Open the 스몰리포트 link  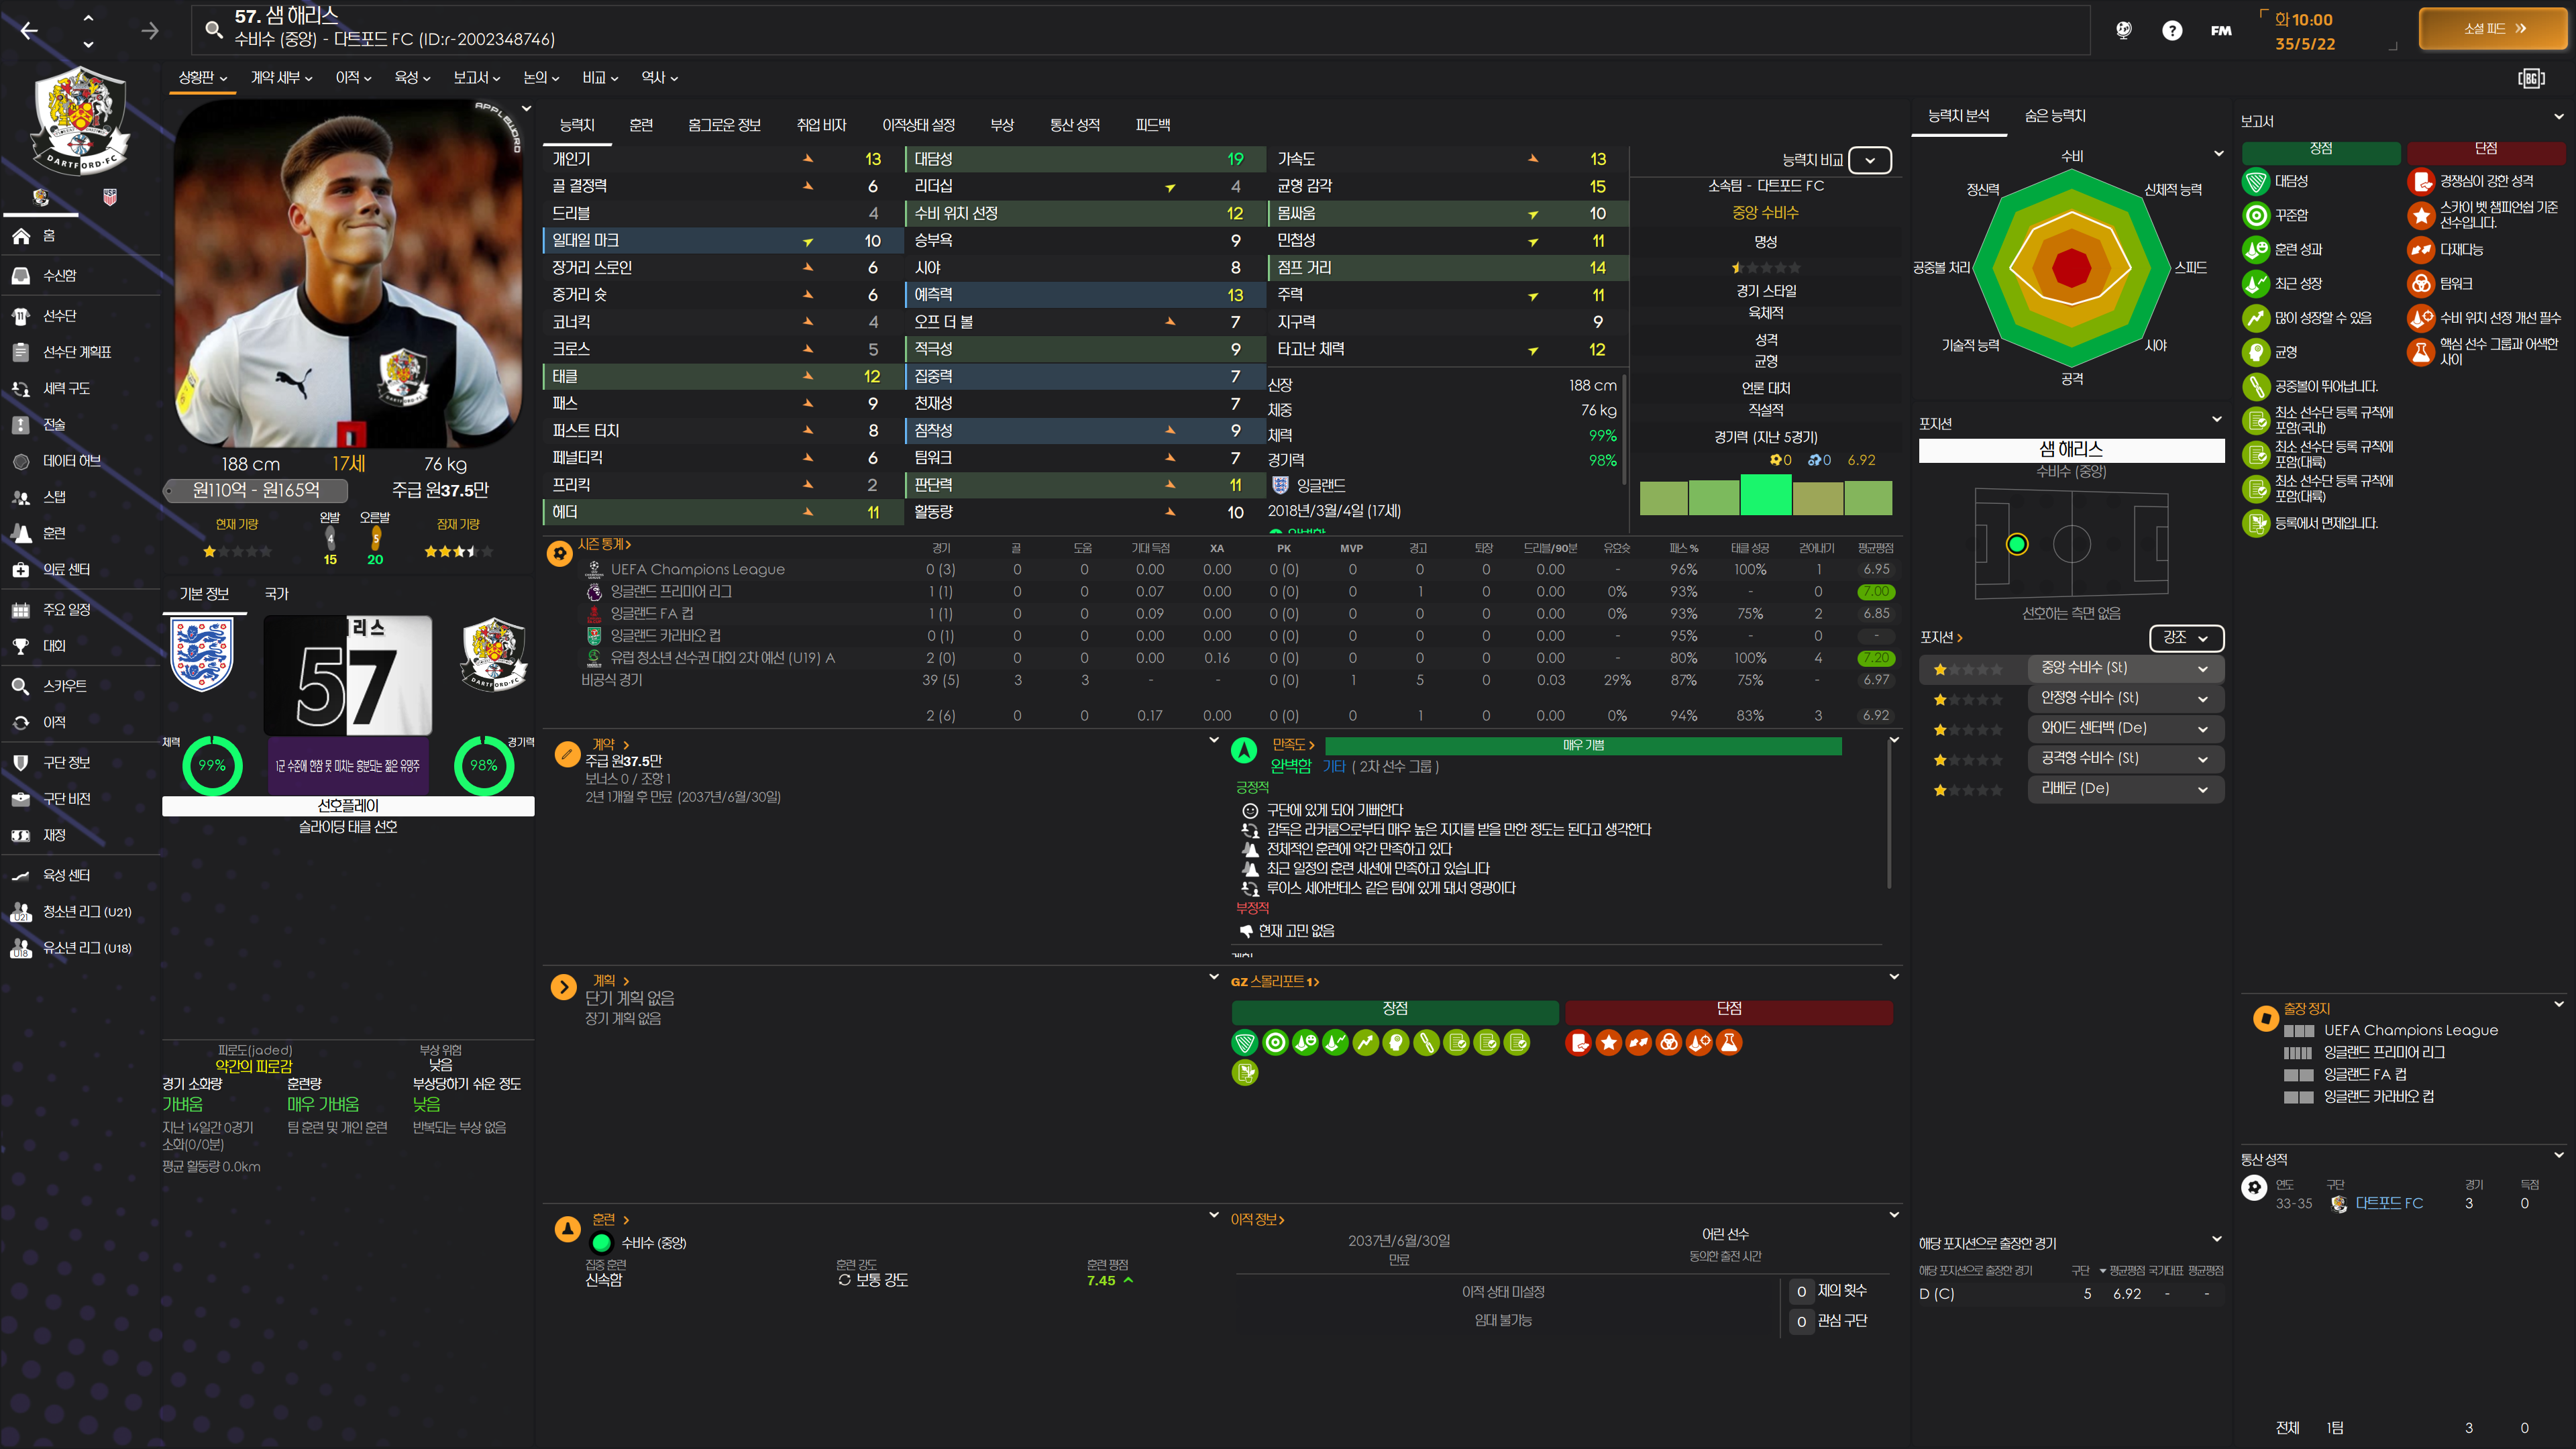click(1275, 982)
